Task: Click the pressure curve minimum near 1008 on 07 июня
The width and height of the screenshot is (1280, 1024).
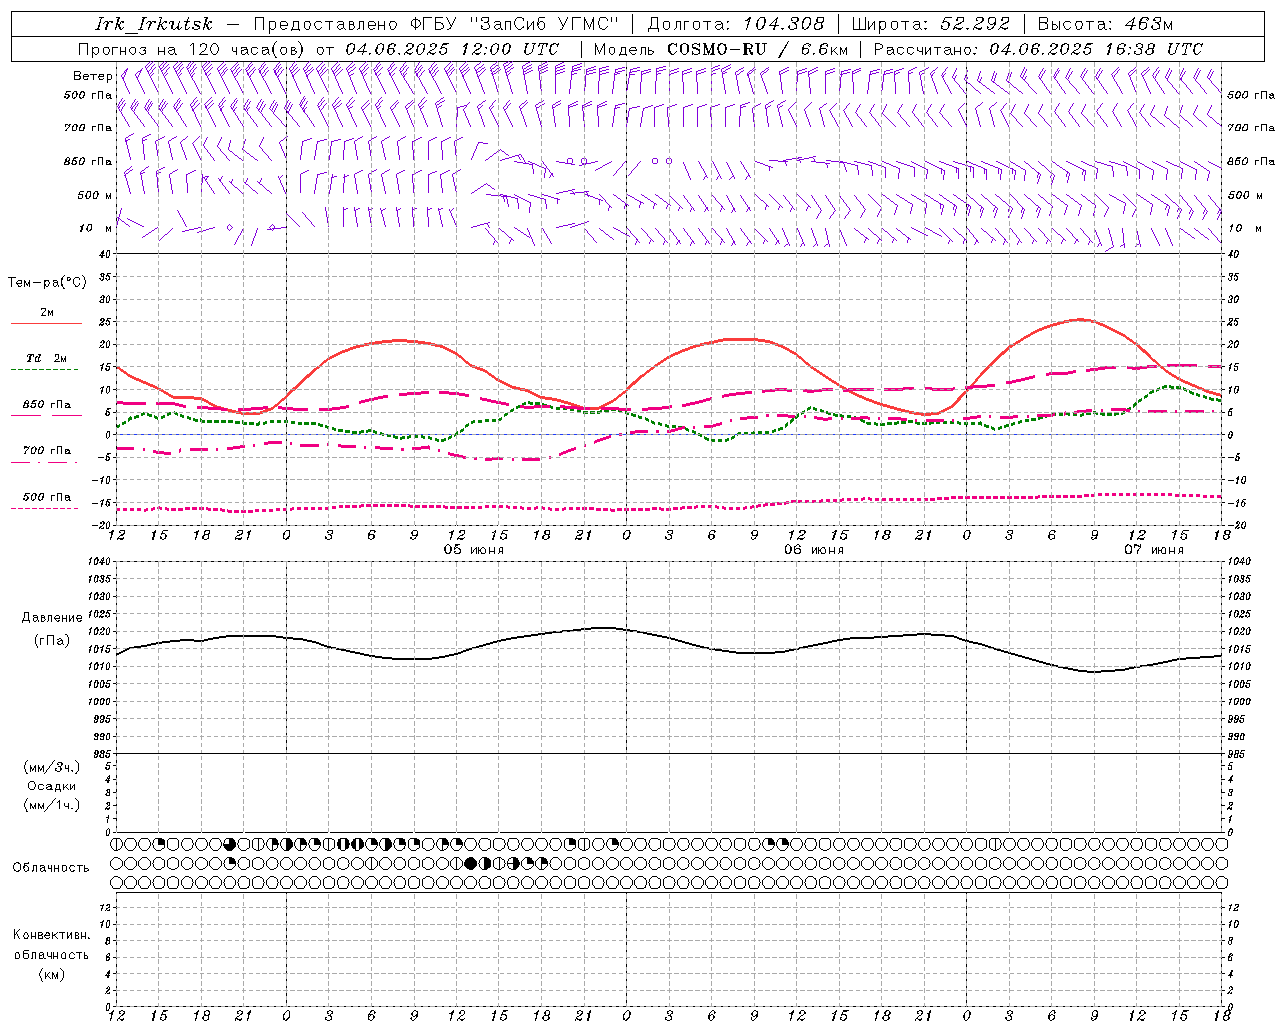Action: (1094, 672)
